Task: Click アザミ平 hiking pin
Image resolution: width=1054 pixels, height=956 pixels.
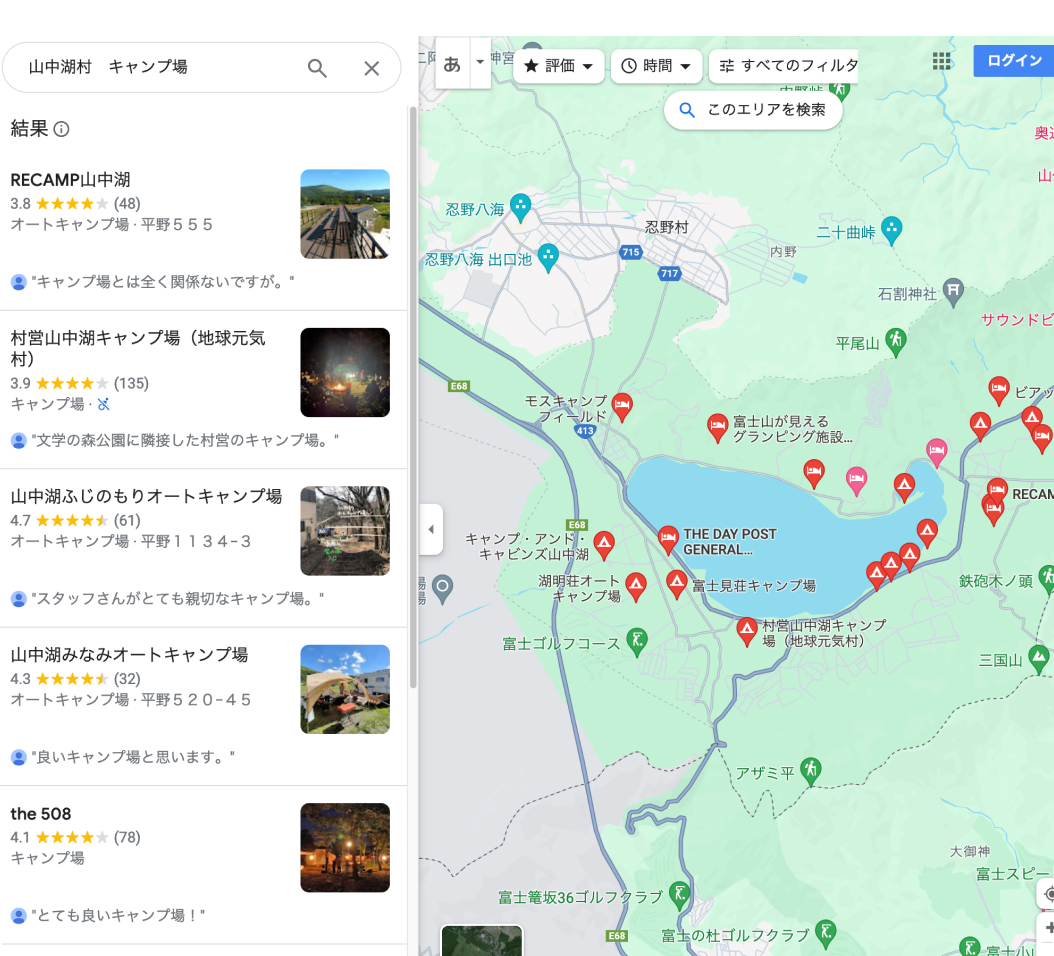Action: tap(811, 770)
